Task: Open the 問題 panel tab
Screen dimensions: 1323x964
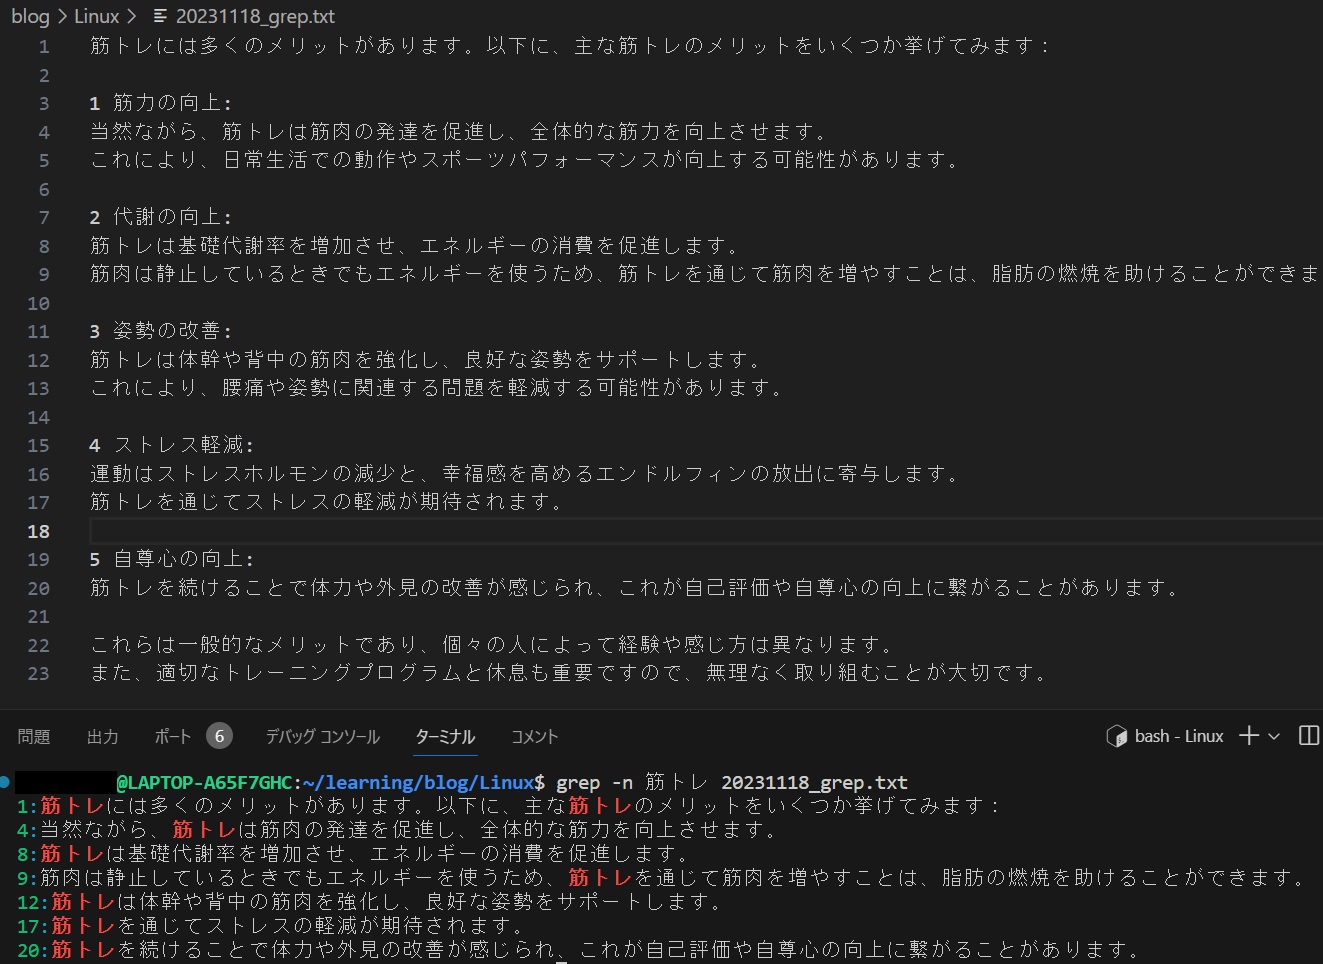Action: click(34, 736)
